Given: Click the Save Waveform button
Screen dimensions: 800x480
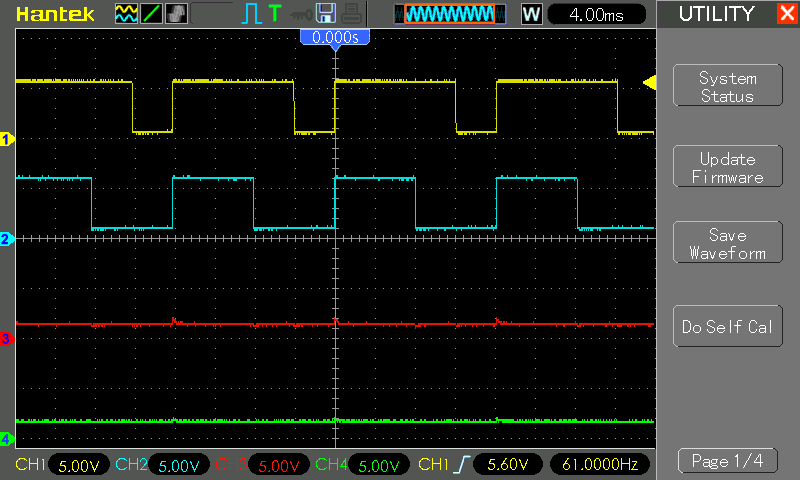Looking at the screenshot, I should (x=728, y=242).
